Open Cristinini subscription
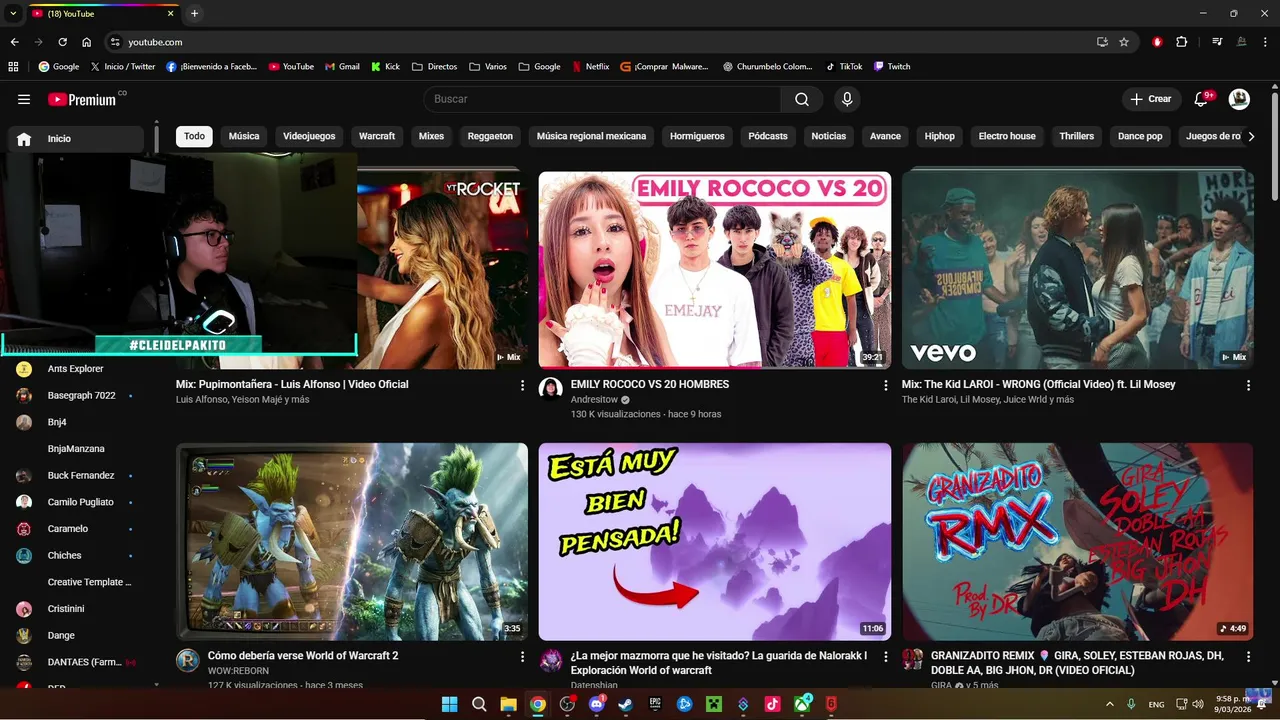 tap(76, 609)
